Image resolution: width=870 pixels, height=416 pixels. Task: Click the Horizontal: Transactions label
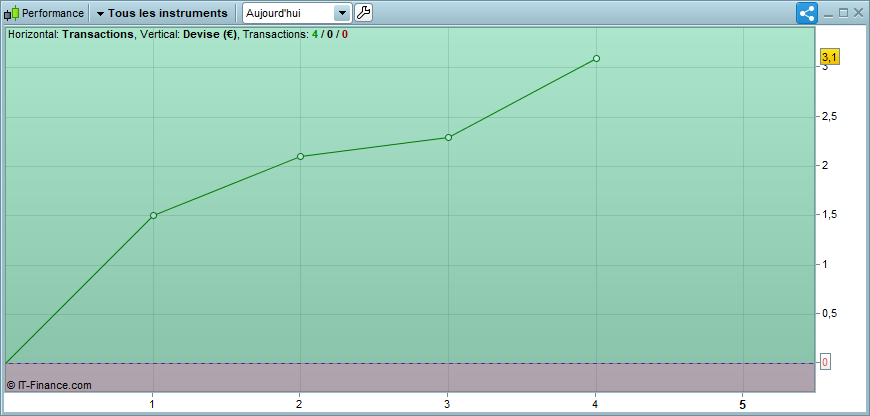(71, 34)
